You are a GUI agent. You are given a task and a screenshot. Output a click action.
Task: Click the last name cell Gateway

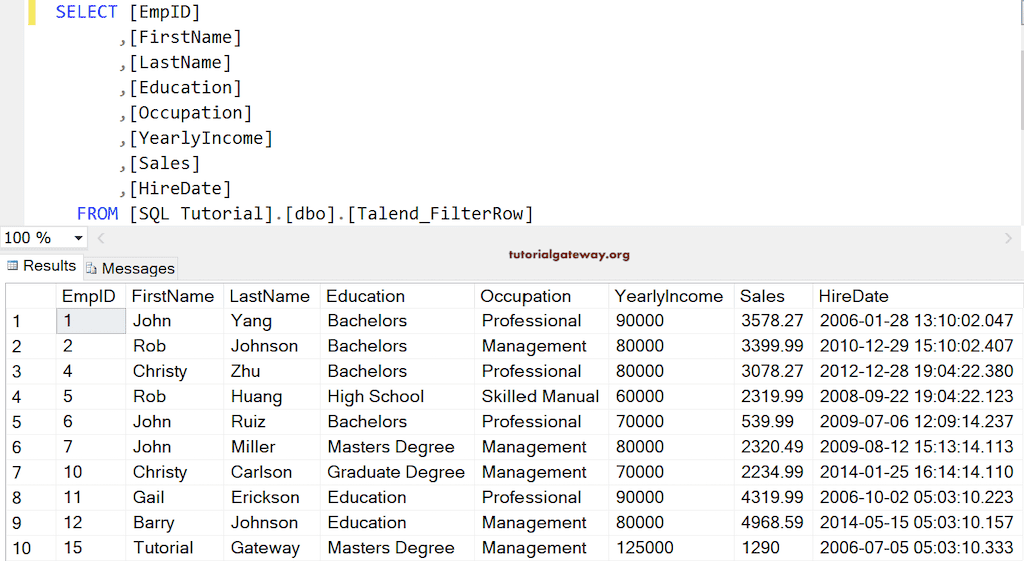[272, 548]
